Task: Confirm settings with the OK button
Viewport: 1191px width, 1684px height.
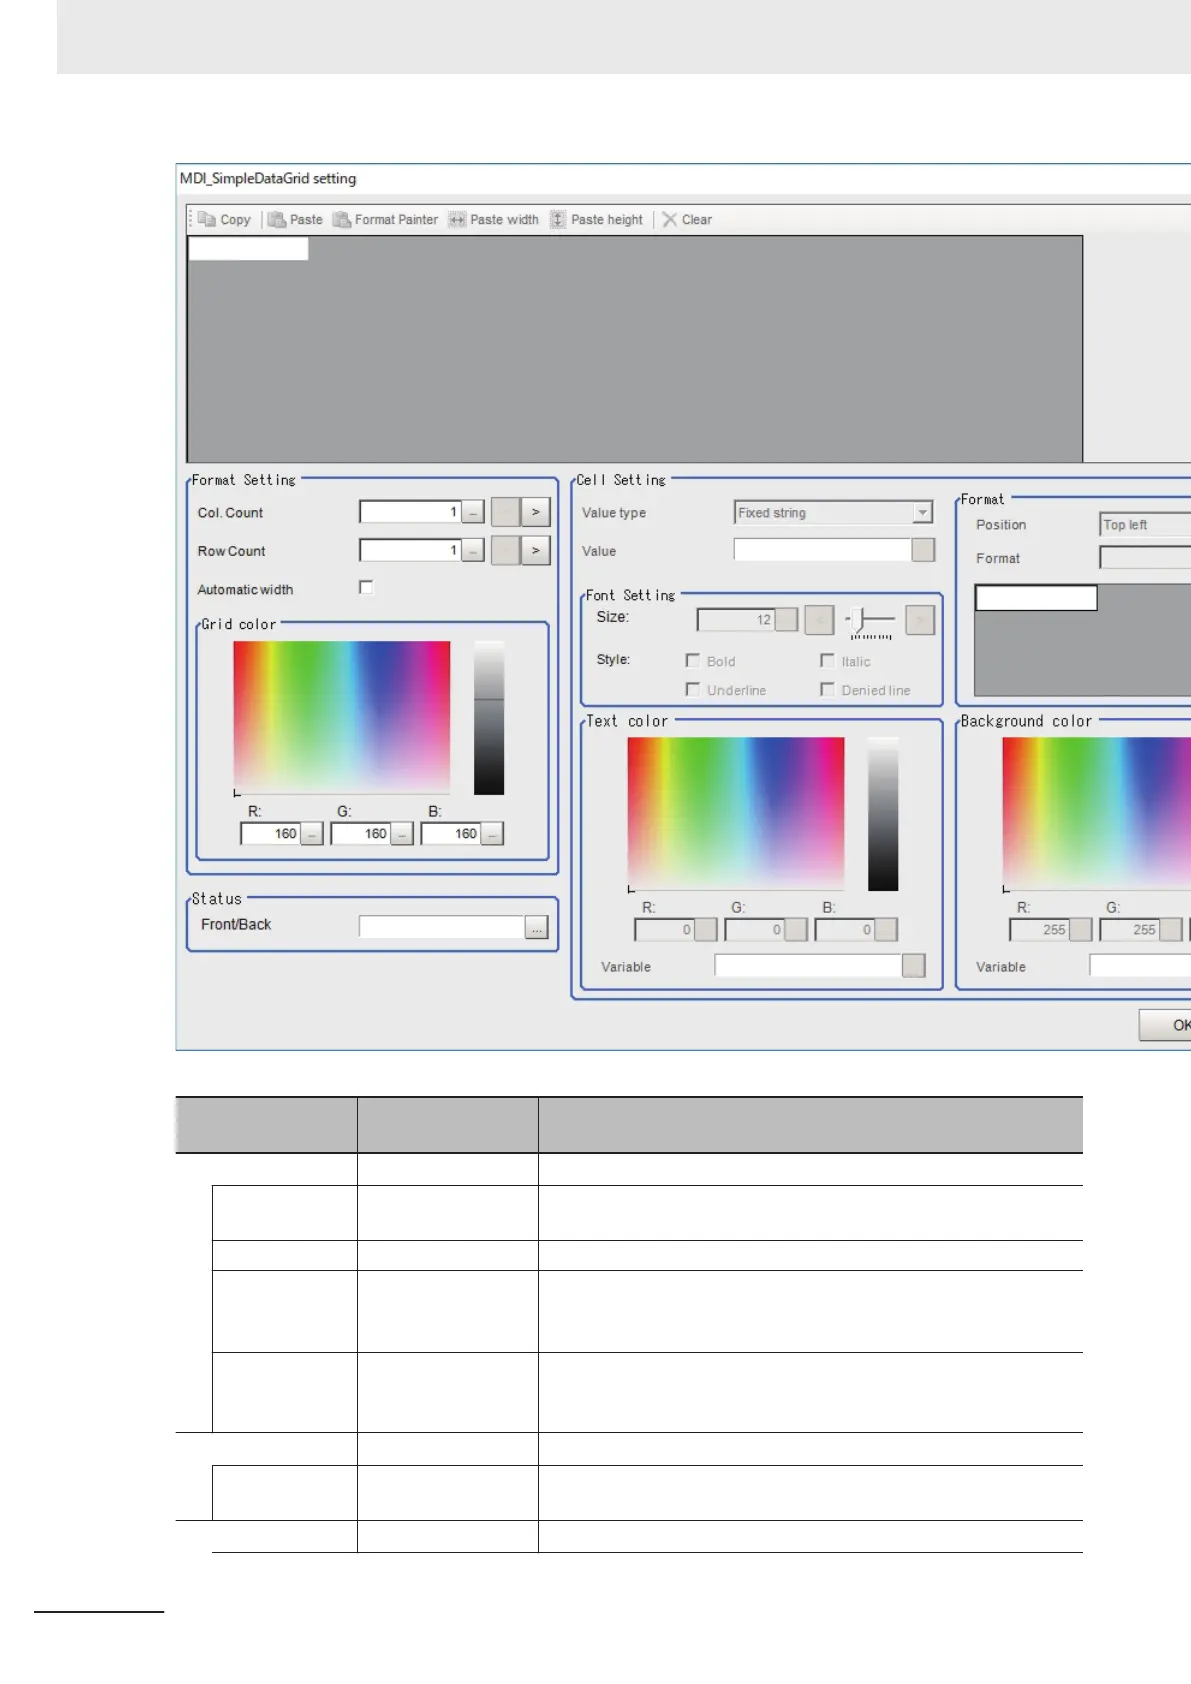Action: pos(1166,1025)
